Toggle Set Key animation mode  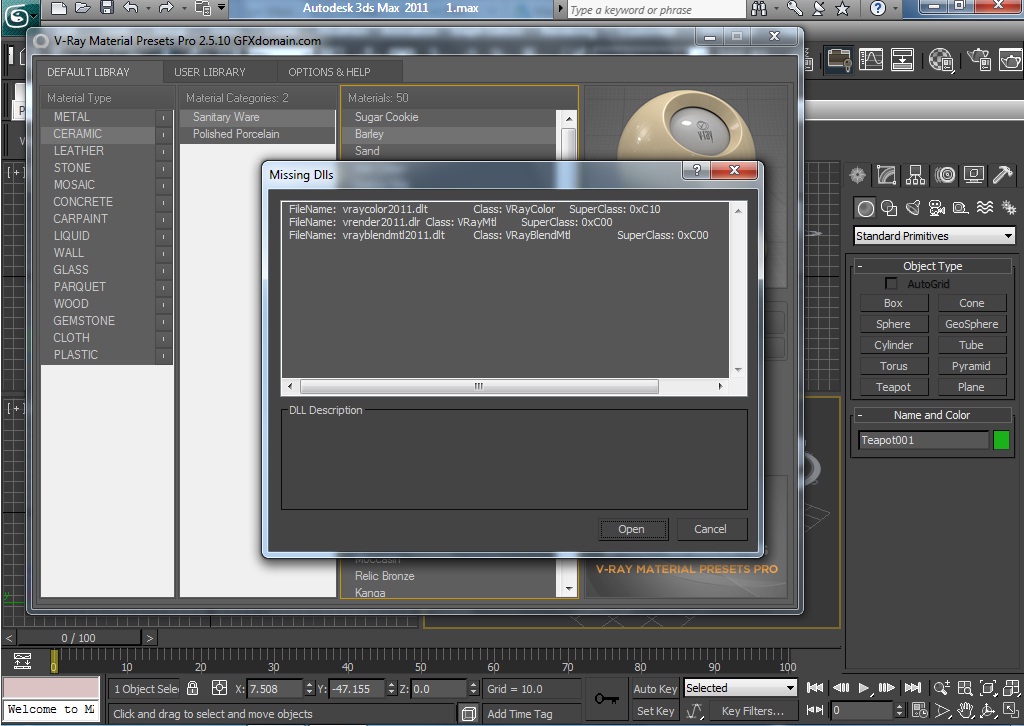pyautogui.click(x=655, y=711)
